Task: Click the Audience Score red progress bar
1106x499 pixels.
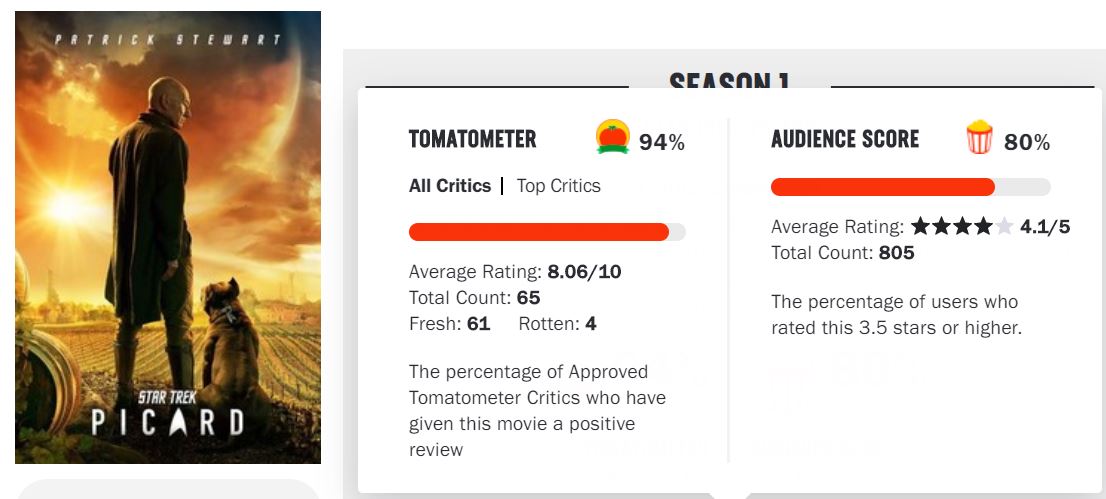Action: point(883,187)
